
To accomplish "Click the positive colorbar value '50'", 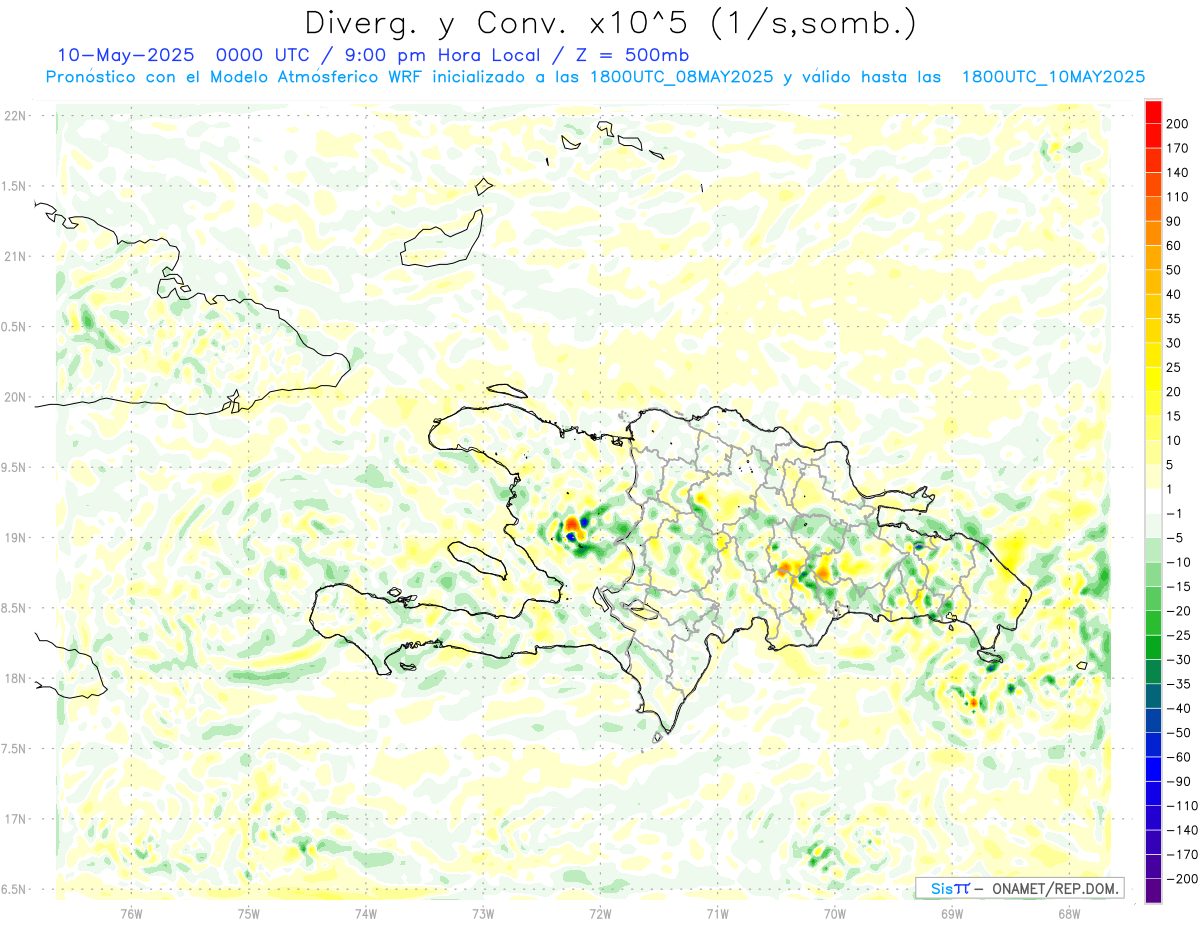I will click(1174, 270).
